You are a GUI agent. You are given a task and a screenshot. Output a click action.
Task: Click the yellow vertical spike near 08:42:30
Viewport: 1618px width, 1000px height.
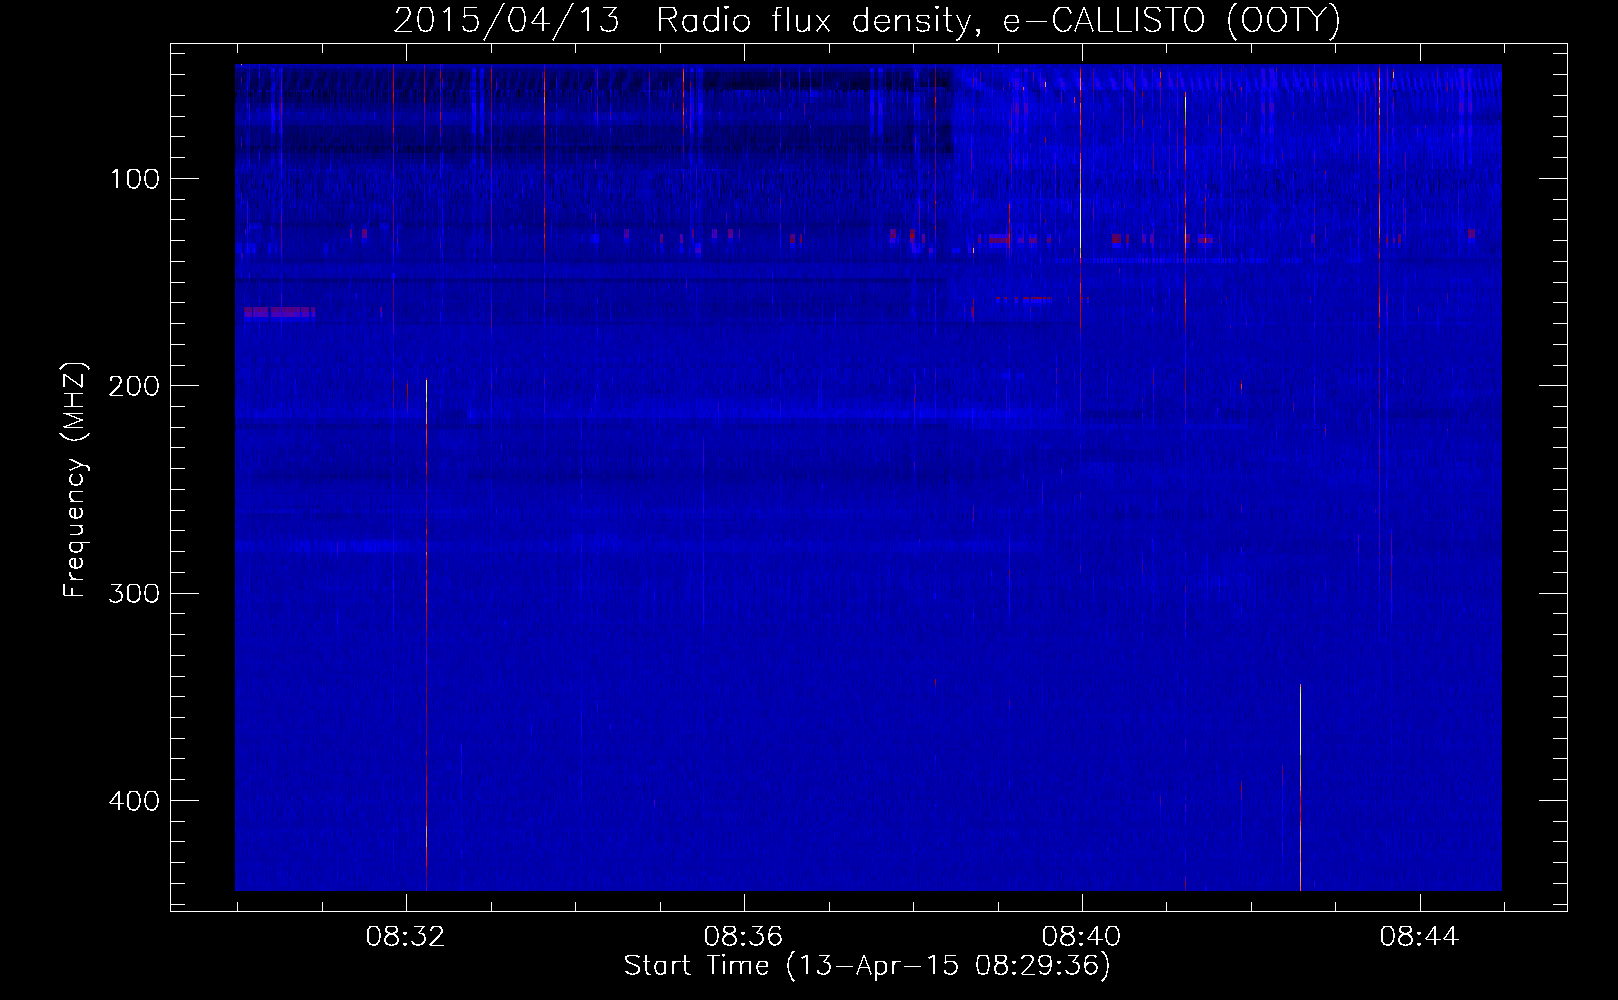(1300, 787)
